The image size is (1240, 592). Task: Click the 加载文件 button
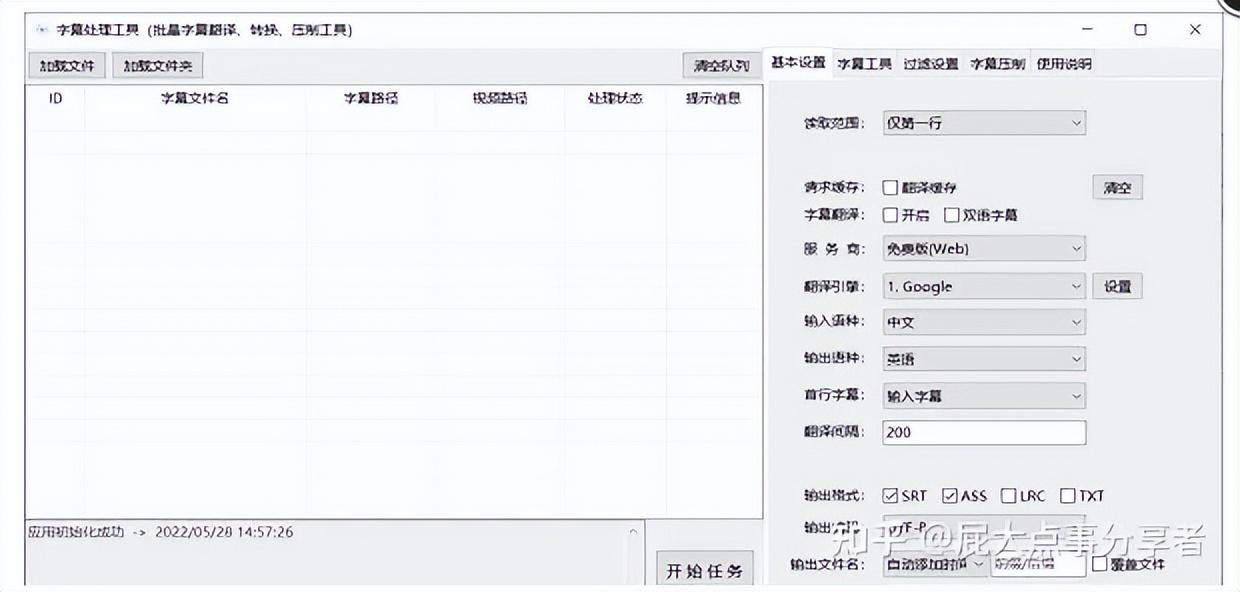click(67, 66)
